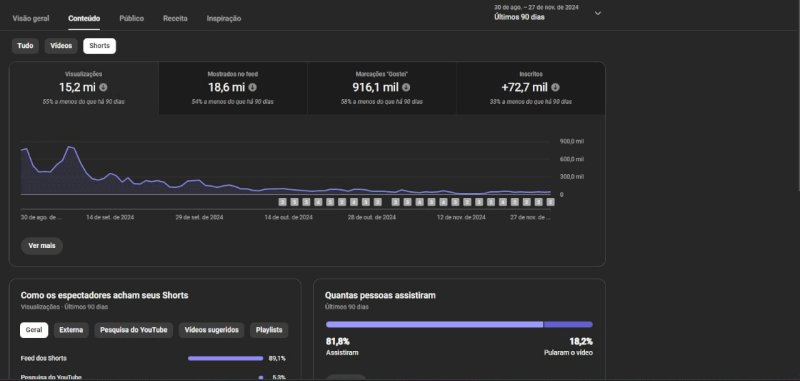Select the Shorts content filter chip
Screen dimensions: 800x381
coord(99,46)
